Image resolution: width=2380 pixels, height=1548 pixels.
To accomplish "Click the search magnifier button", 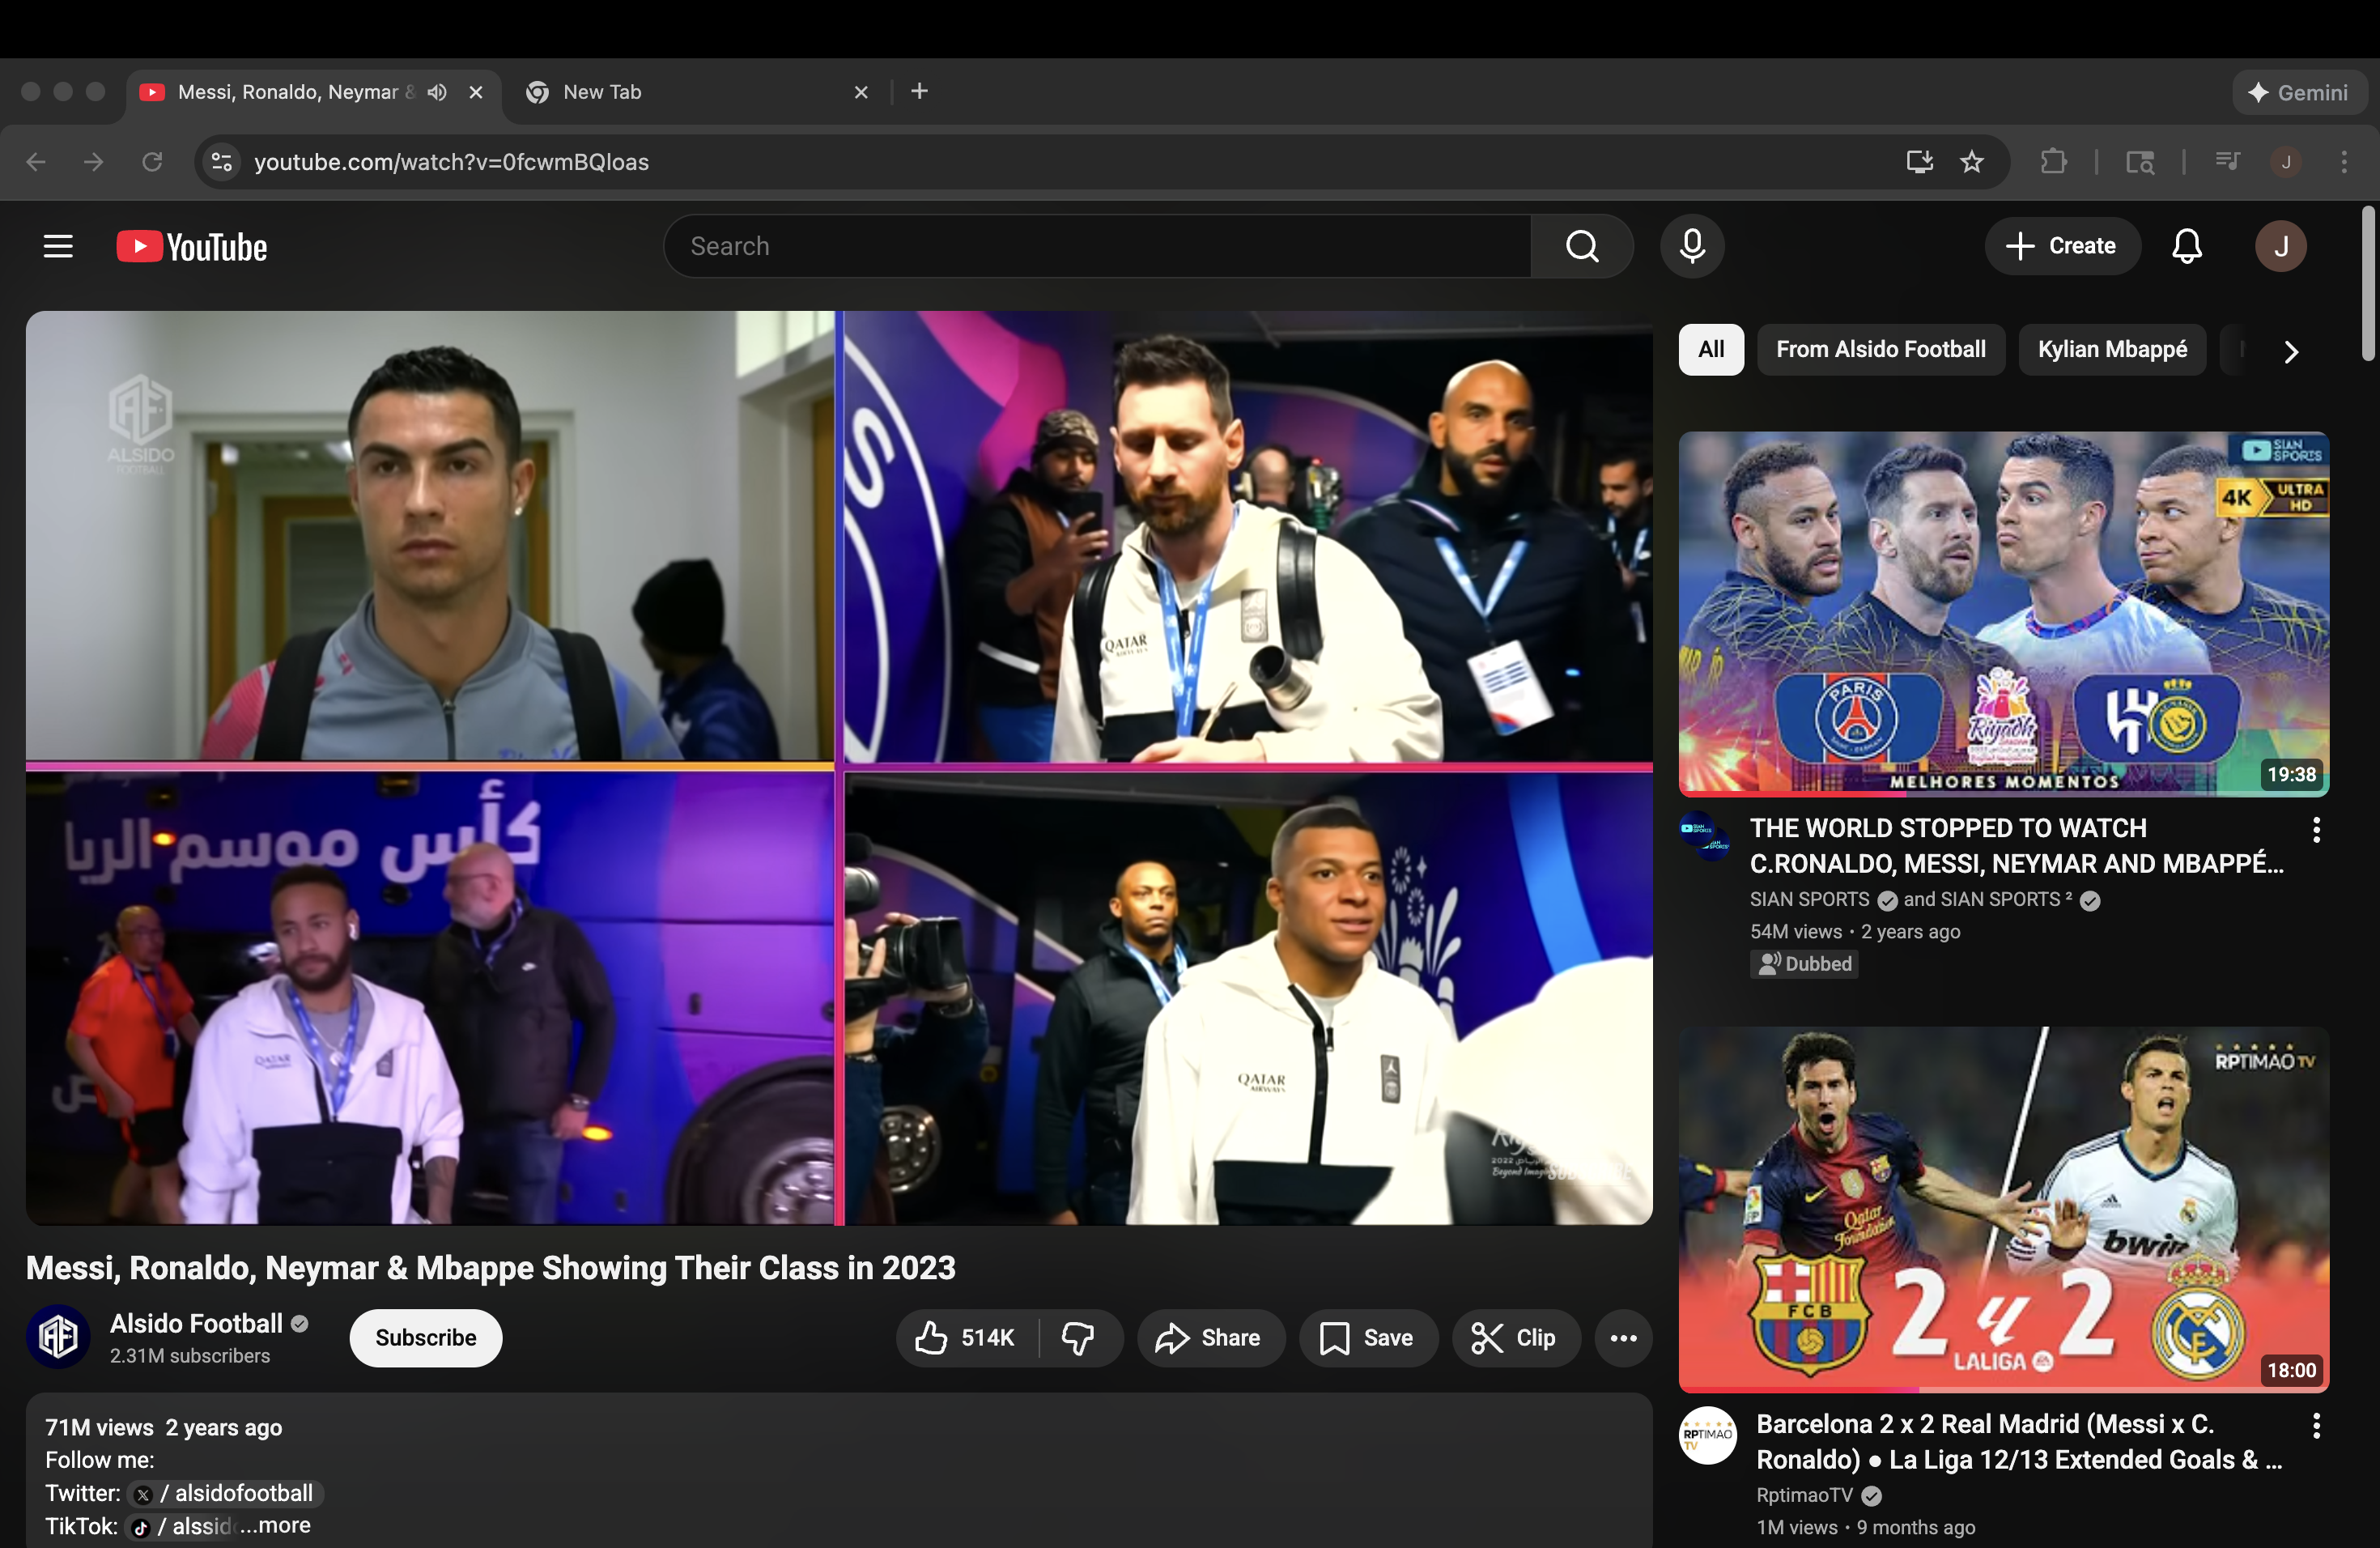I will pos(1581,246).
